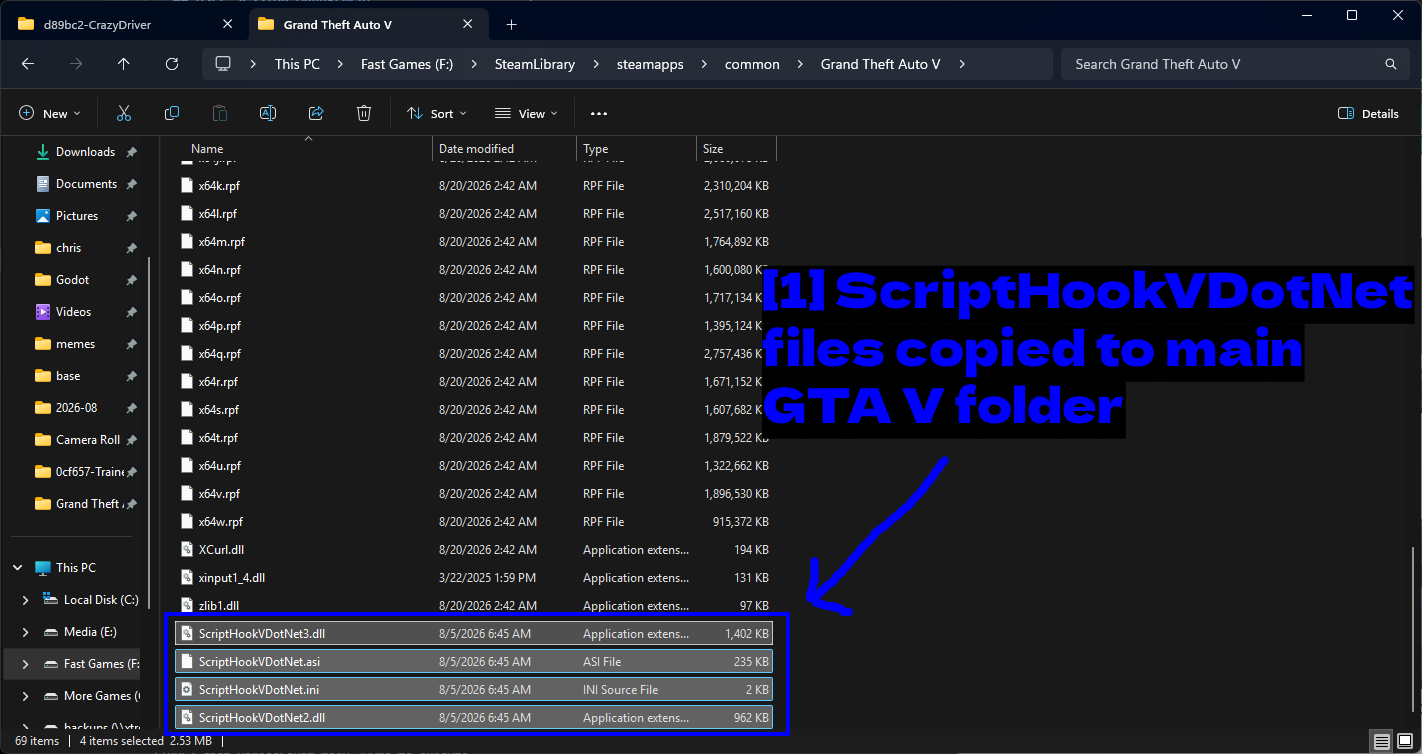The image size is (1422, 754).
Task: Go back with the left arrow
Action: coord(28,64)
